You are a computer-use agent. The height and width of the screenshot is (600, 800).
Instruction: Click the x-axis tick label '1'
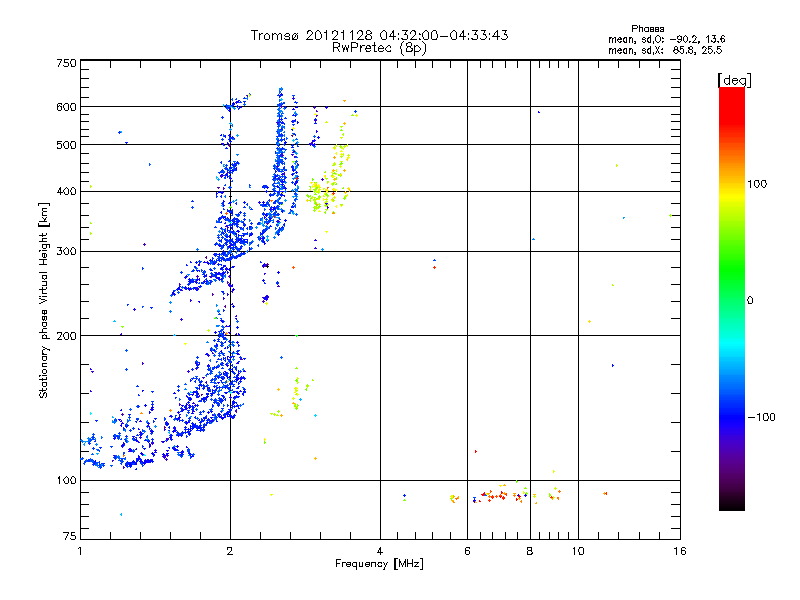(x=80, y=551)
